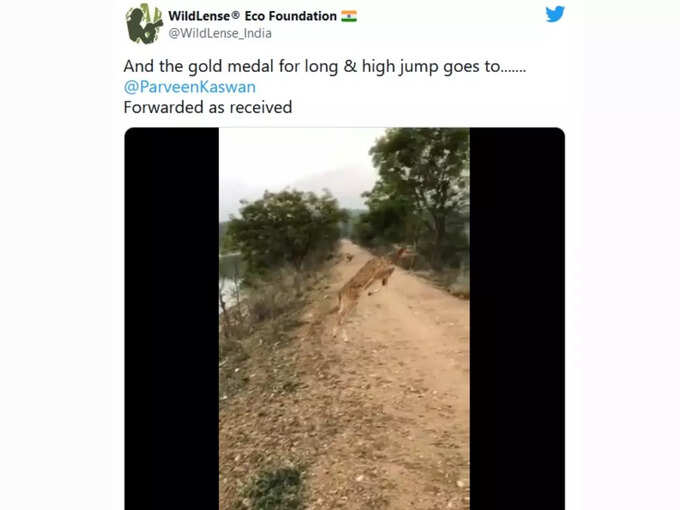Image resolution: width=680 pixels, height=510 pixels.
Task: Click the Twitter bird logo
Action: click(x=555, y=14)
